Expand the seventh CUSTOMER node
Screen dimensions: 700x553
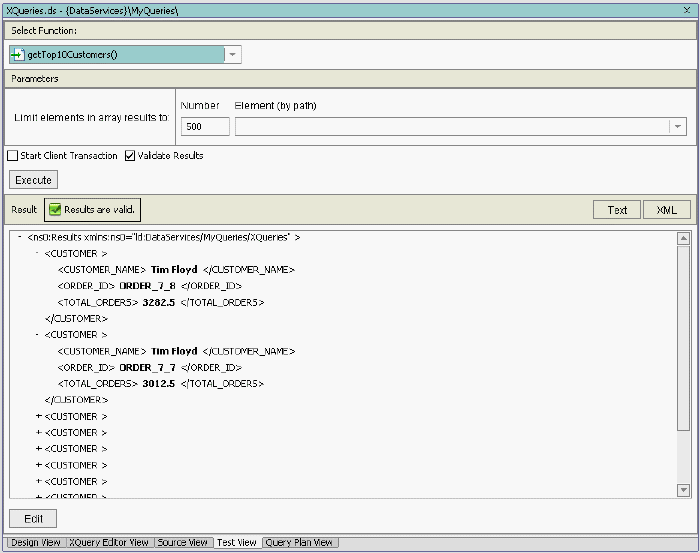pos(39,481)
